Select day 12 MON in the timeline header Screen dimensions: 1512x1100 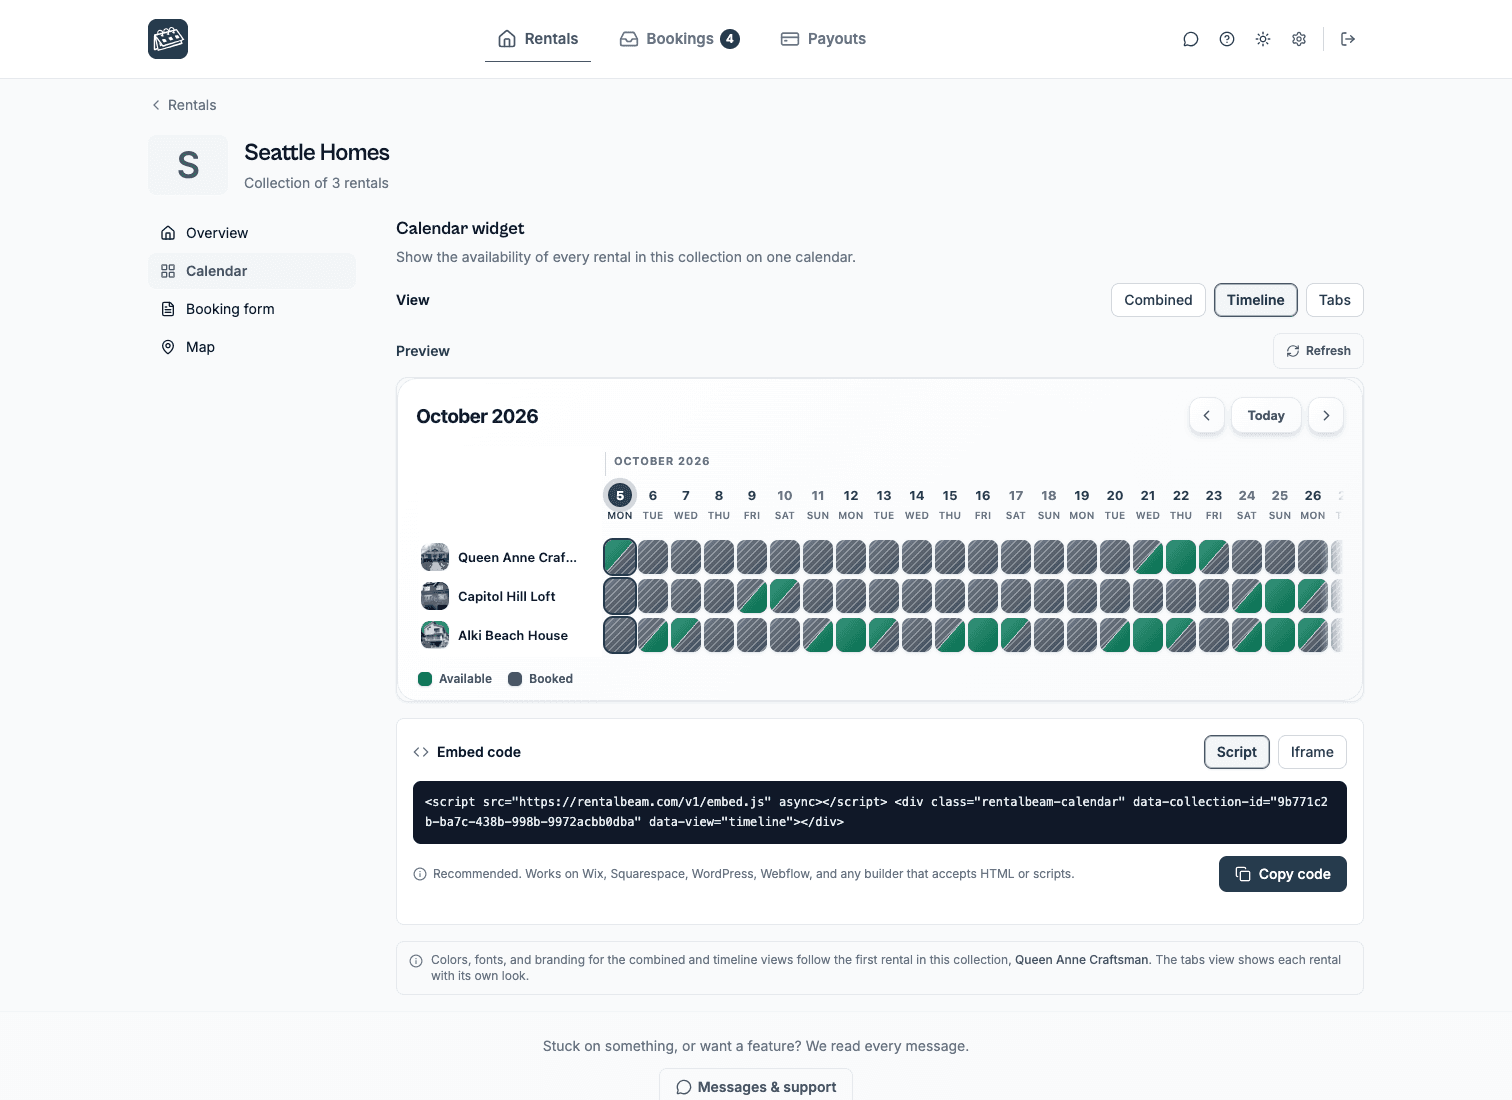coord(851,503)
